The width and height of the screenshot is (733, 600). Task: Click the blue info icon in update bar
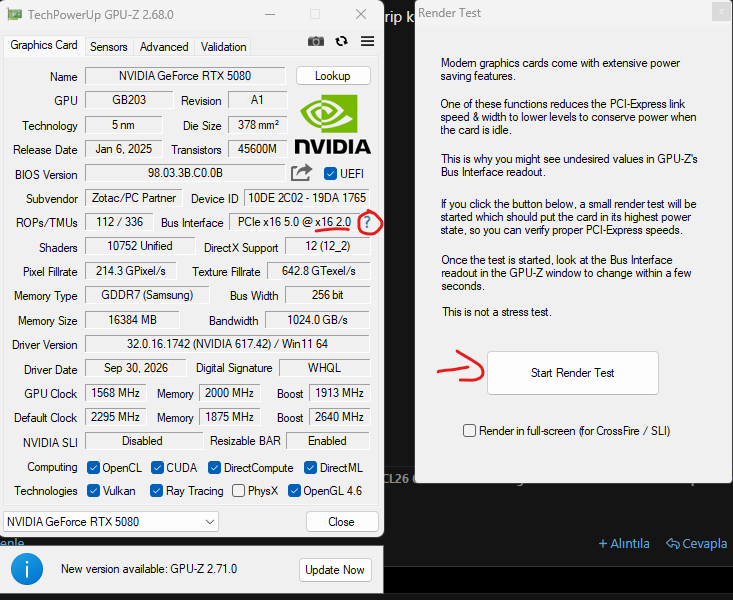27,569
